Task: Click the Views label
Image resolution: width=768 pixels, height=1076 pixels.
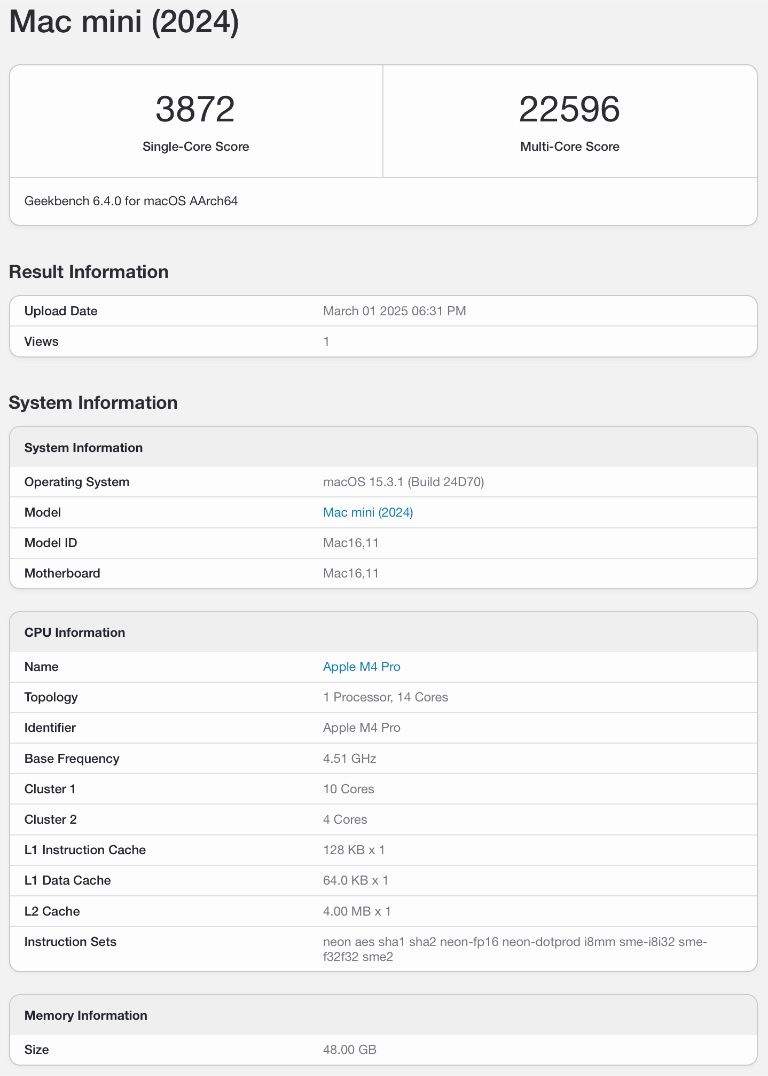Action: click(41, 342)
